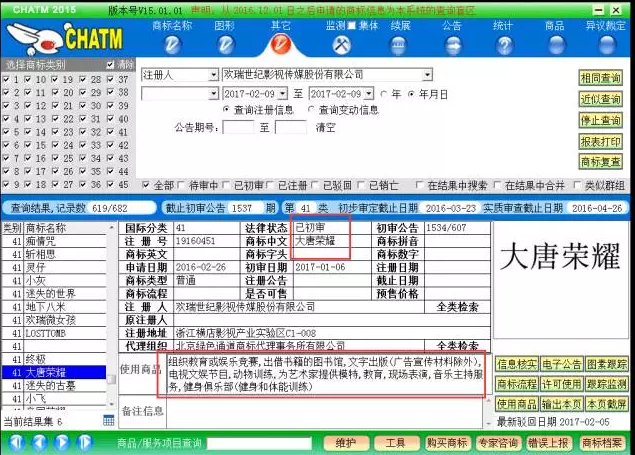Open the 异议裁定 toolbar icon
Image resolution: width=635 pixels, height=455 pixels.
pyautogui.click(x=607, y=45)
